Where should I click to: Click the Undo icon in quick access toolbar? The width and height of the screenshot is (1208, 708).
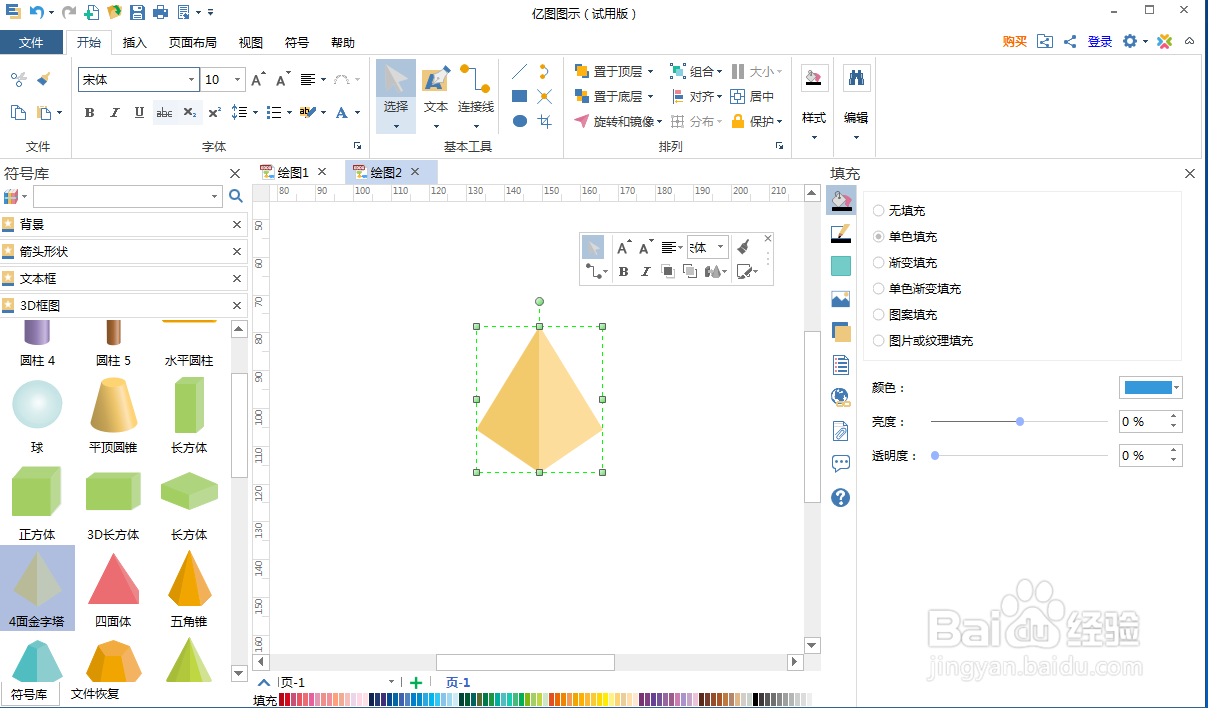coord(38,11)
